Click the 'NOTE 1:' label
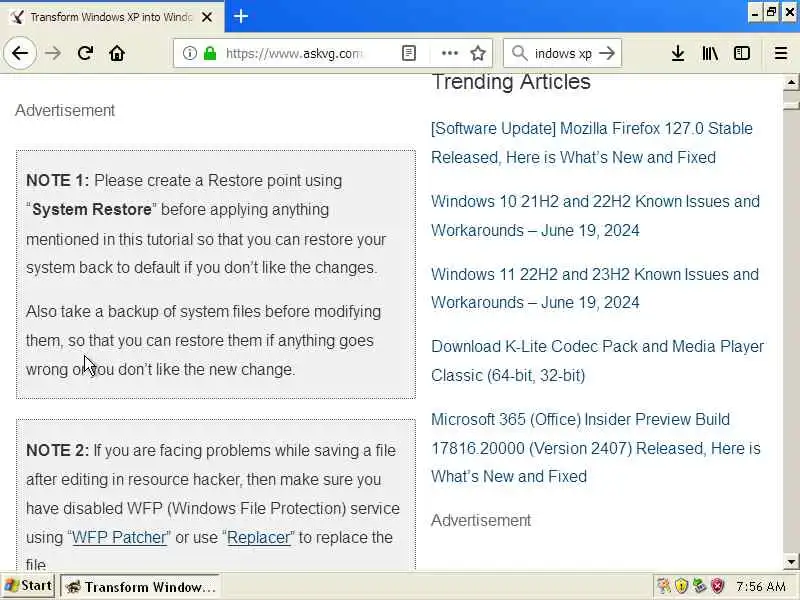Image resolution: width=800 pixels, height=600 pixels. point(58,181)
